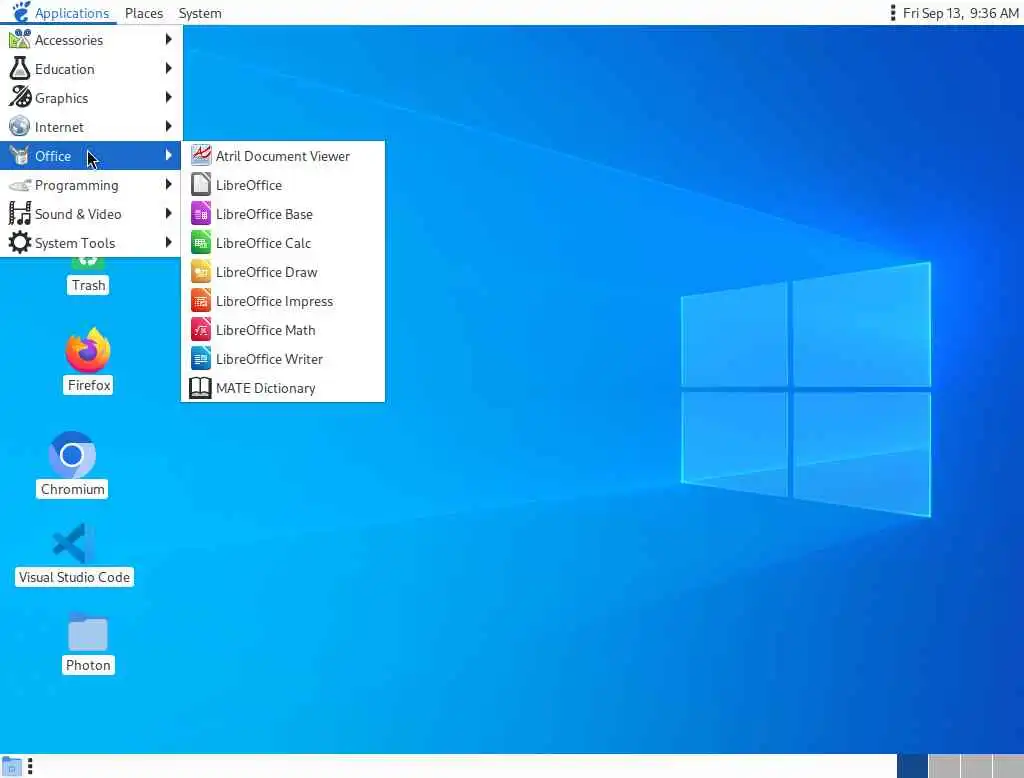
Task: Click the MATE Dictionary text label
Action: [x=265, y=388]
